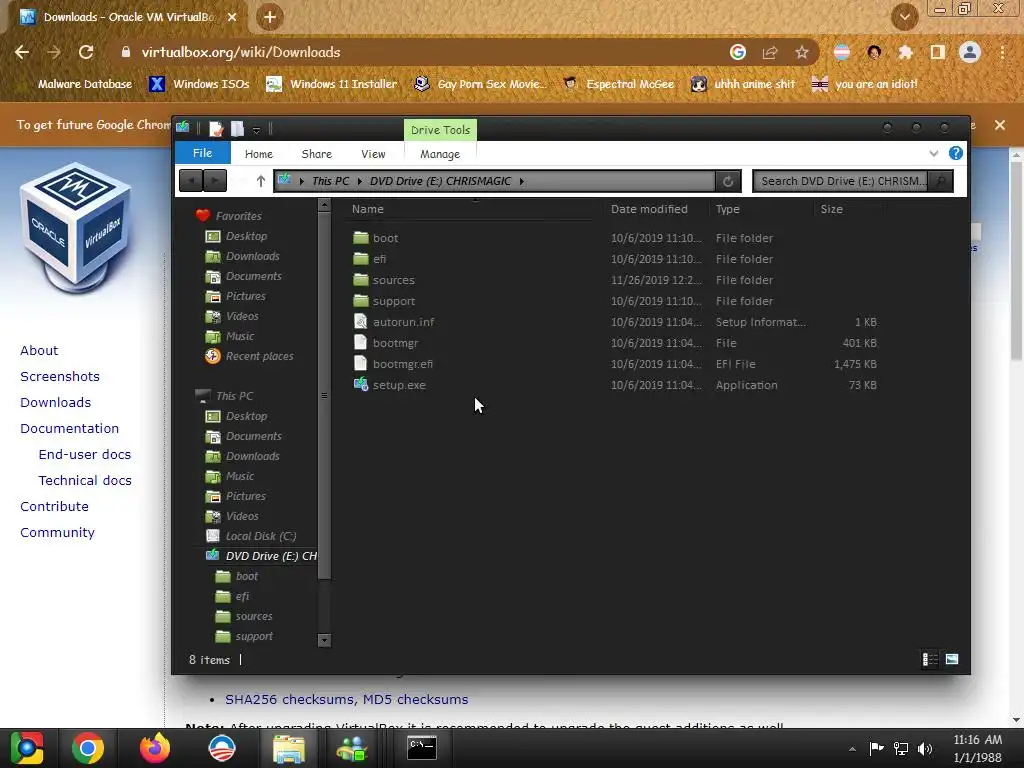Click the Drive Tools contextual tab
Image resolution: width=1024 pixels, height=768 pixels.
(440, 130)
